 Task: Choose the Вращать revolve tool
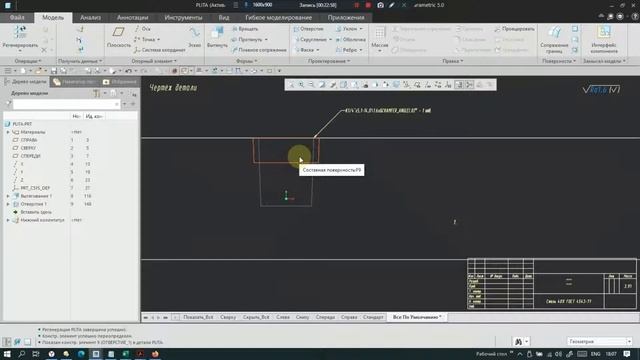coord(244,29)
